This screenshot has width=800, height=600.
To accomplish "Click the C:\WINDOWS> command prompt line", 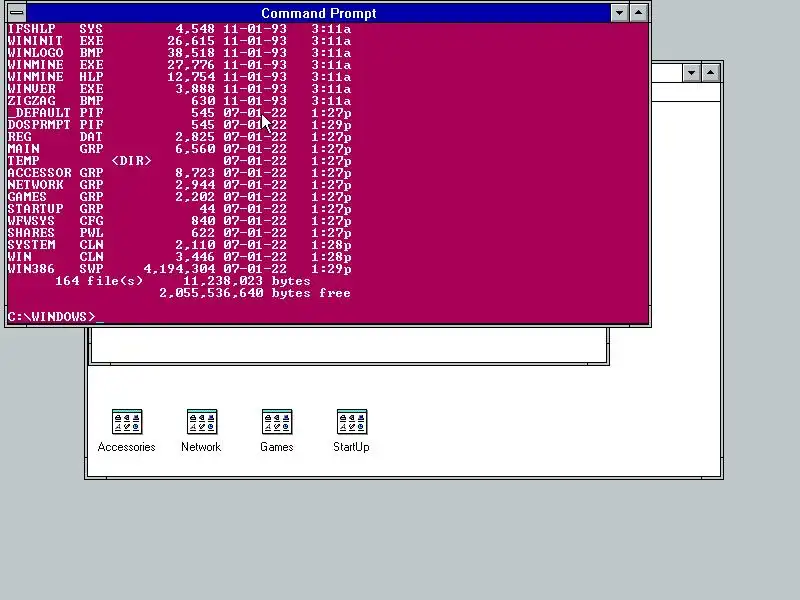I will click(x=56, y=317).
